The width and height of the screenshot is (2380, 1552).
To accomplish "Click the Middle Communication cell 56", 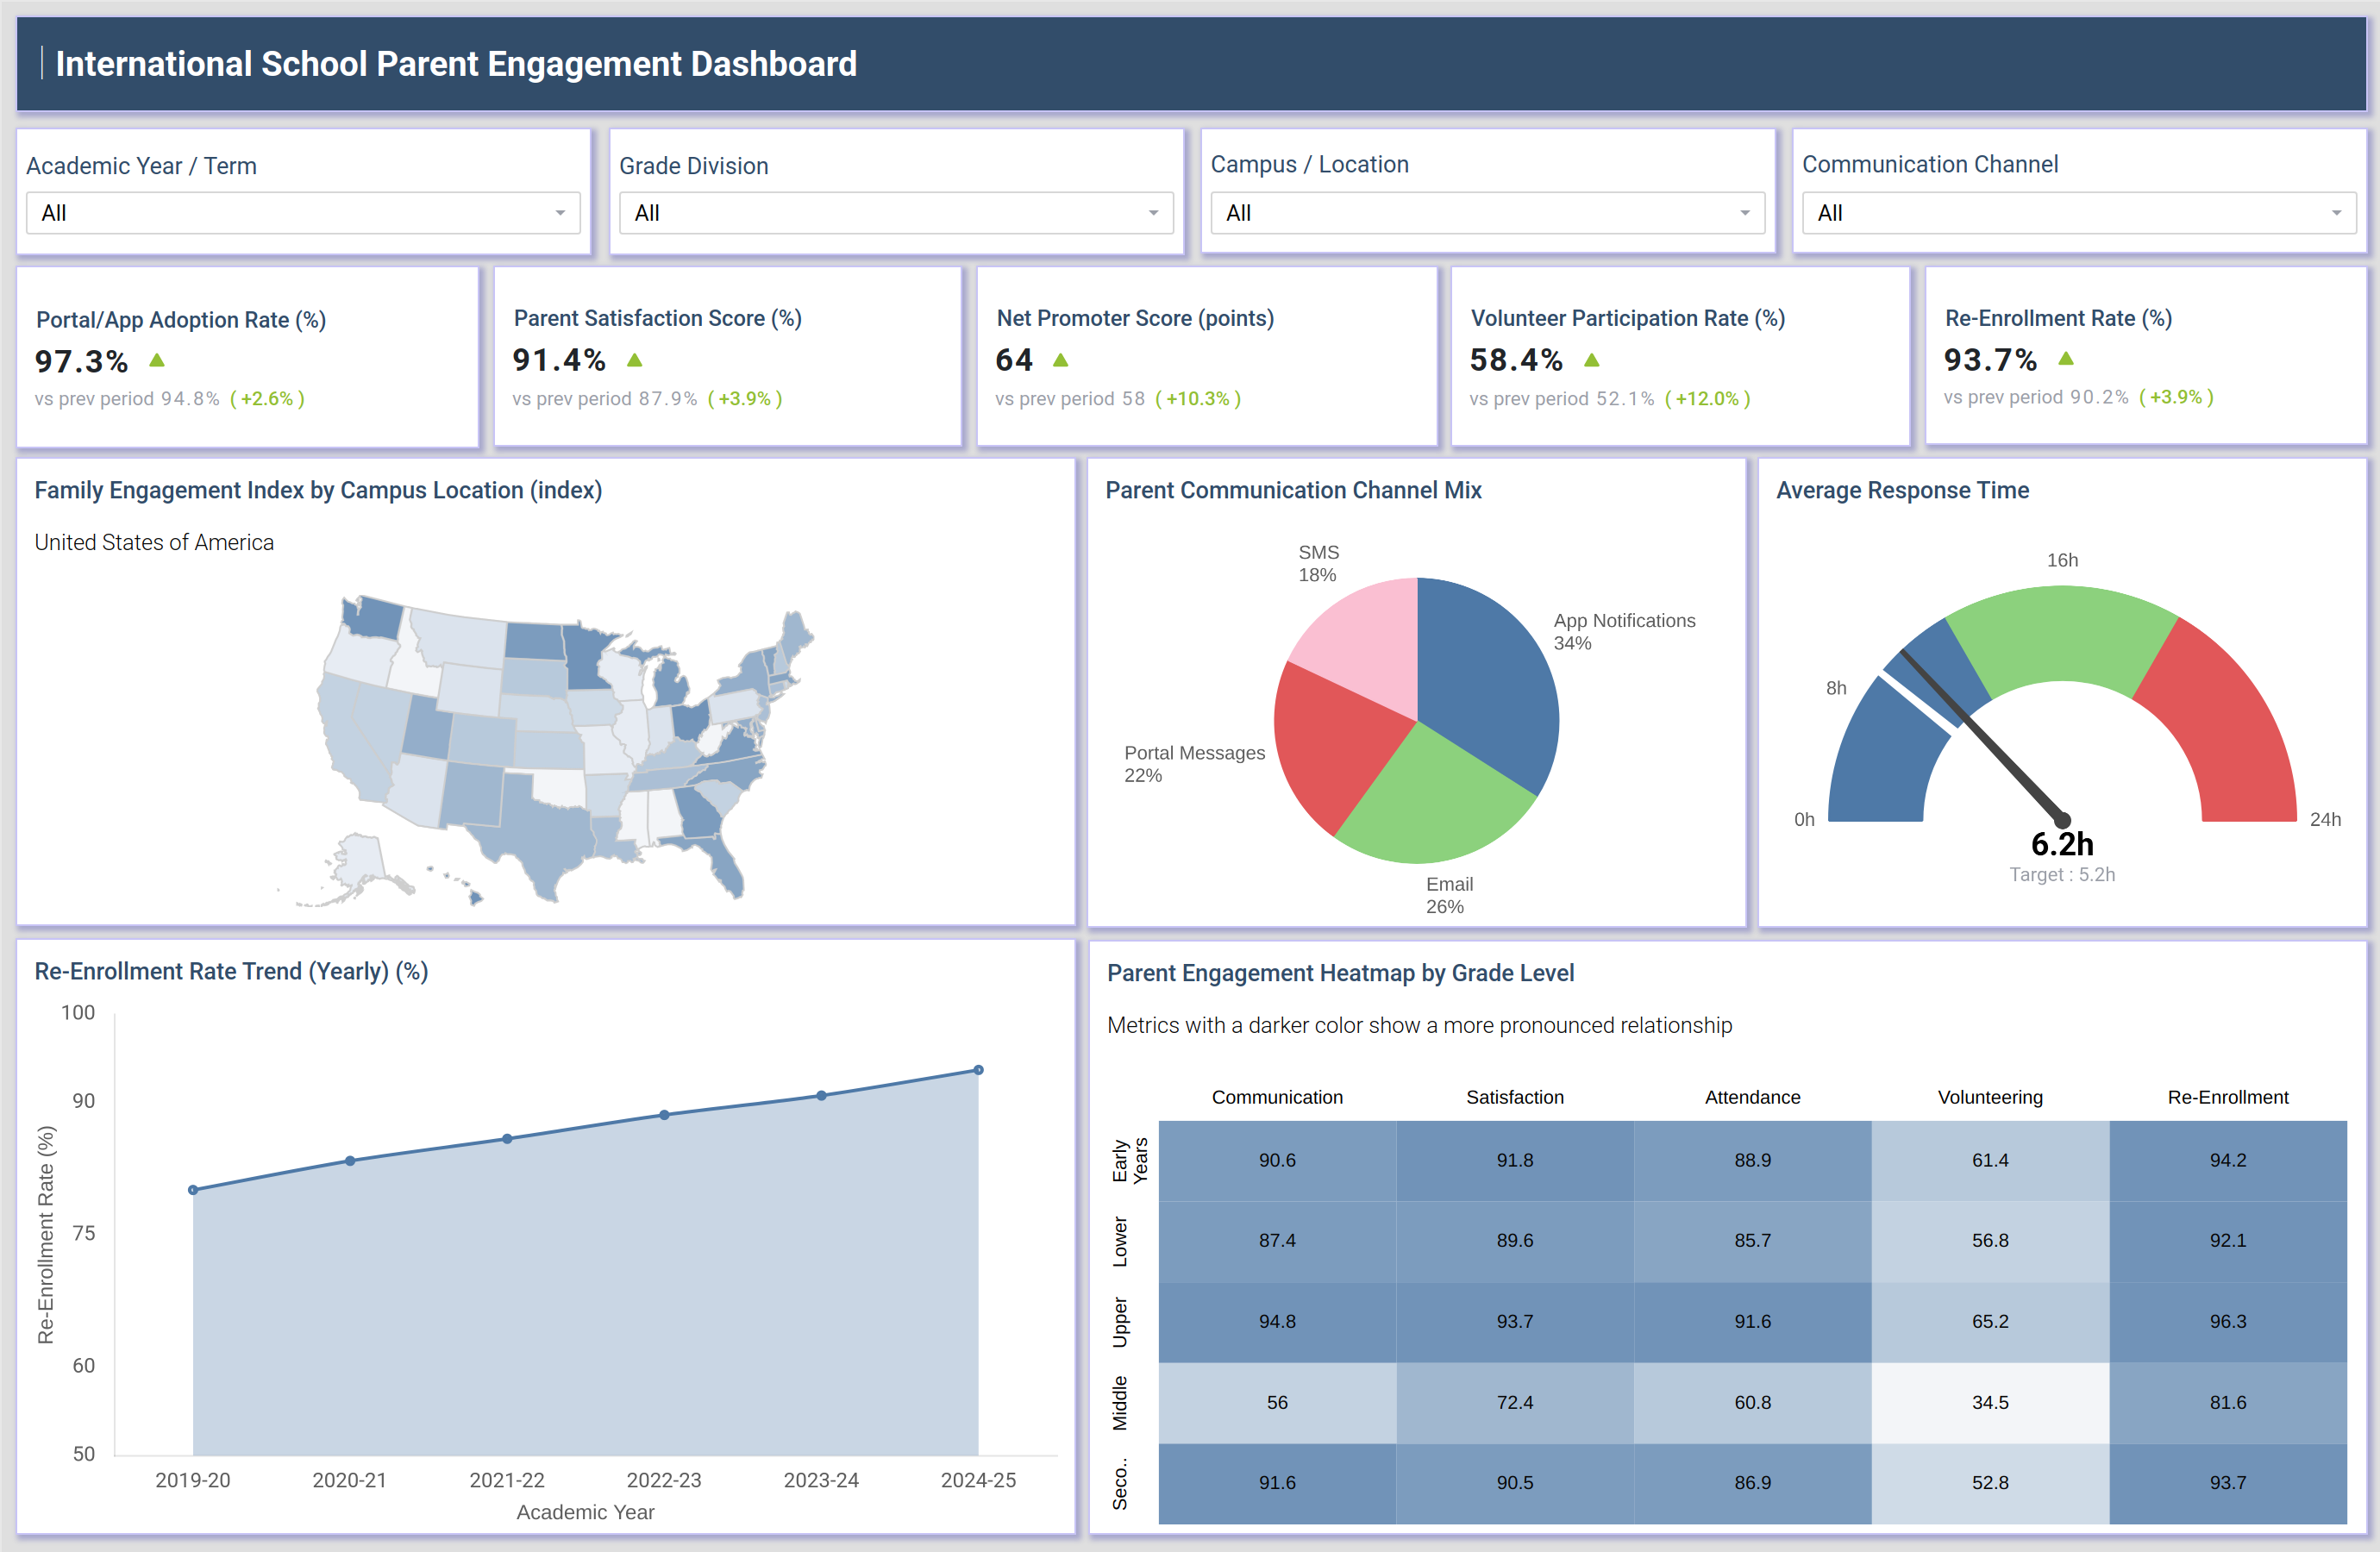I will pos(1277,1402).
